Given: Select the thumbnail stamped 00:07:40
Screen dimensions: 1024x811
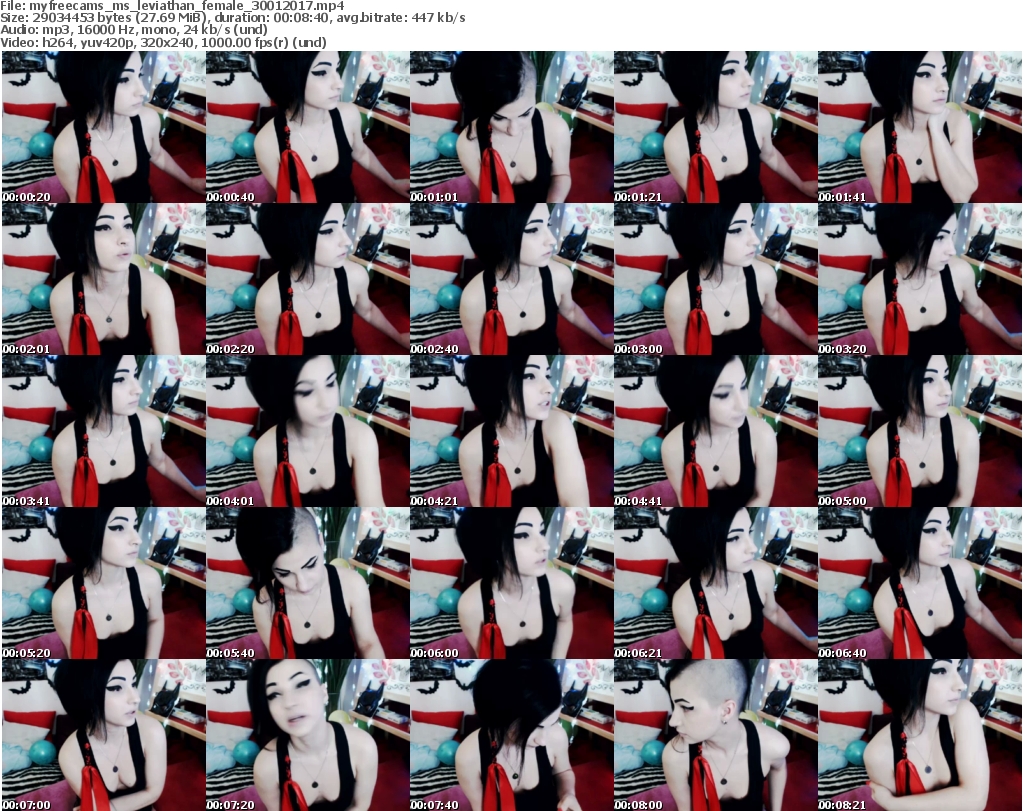Looking at the screenshot, I should click(x=512, y=735).
